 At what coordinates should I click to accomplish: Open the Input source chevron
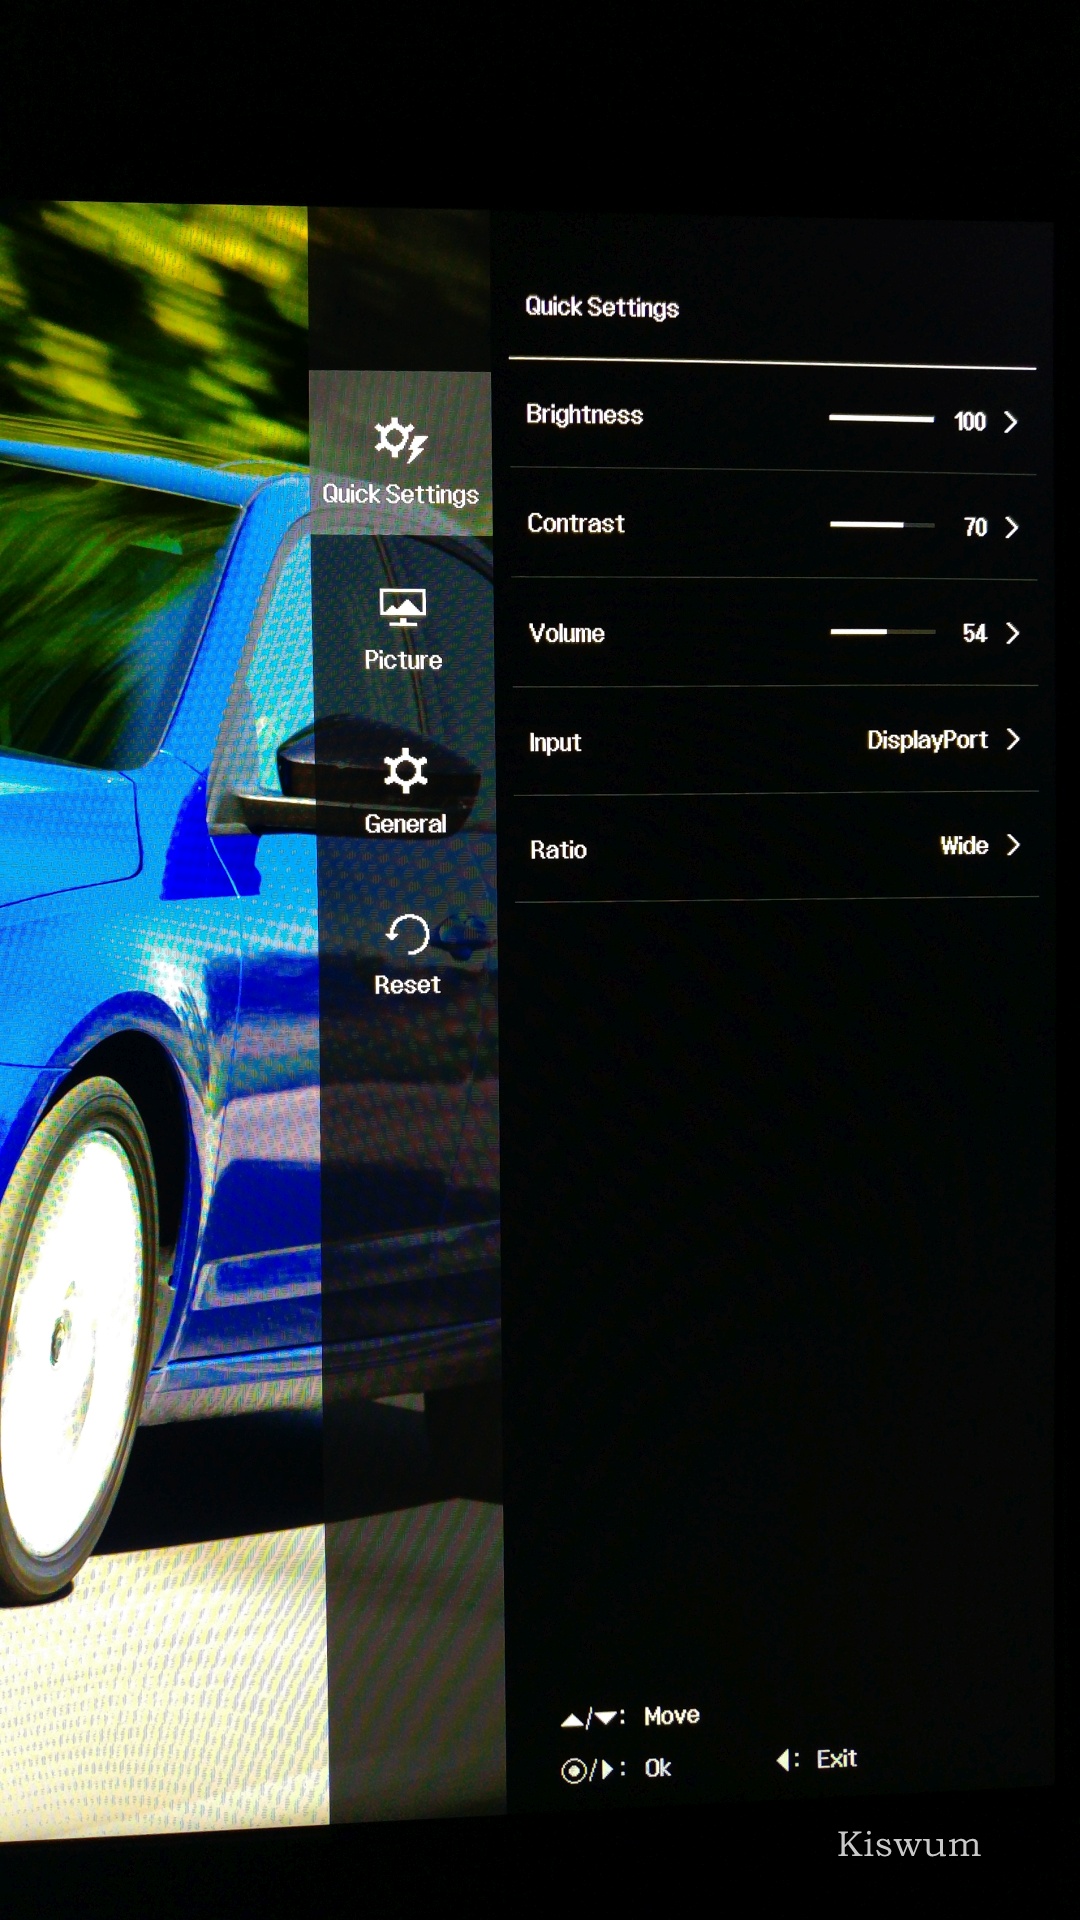[x=1013, y=739]
